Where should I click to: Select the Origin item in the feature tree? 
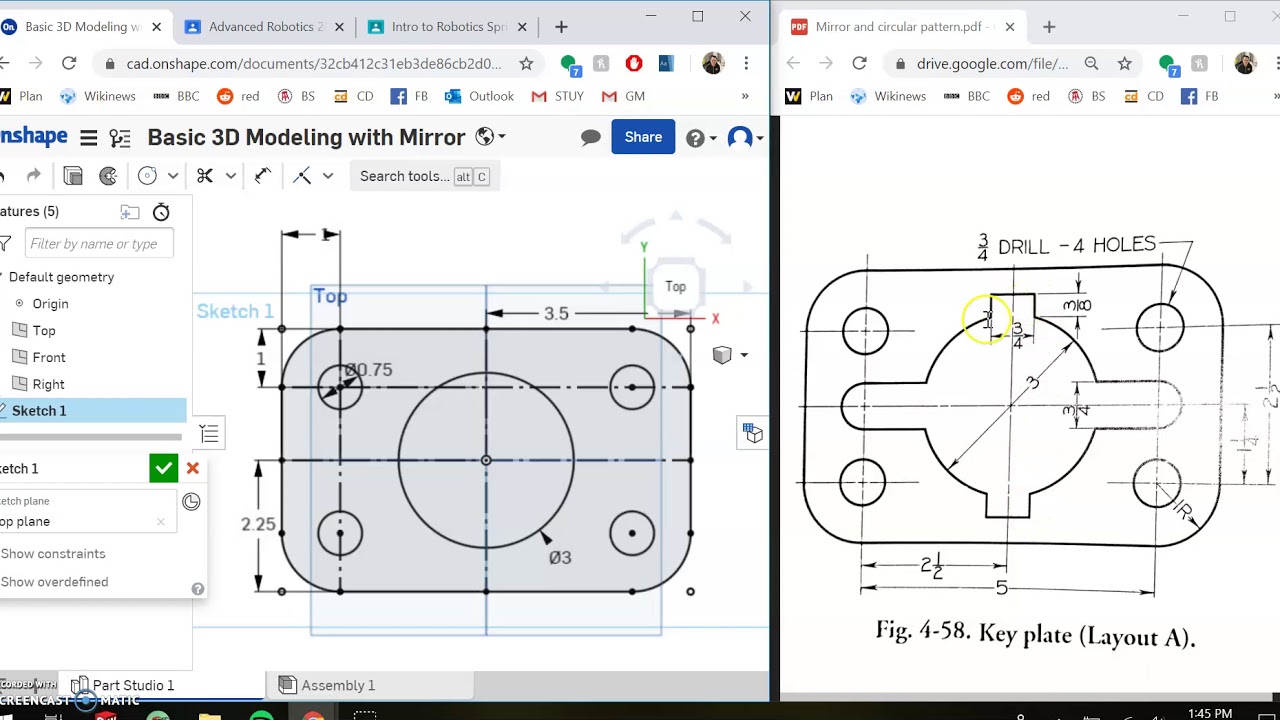click(x=50, y=304)
